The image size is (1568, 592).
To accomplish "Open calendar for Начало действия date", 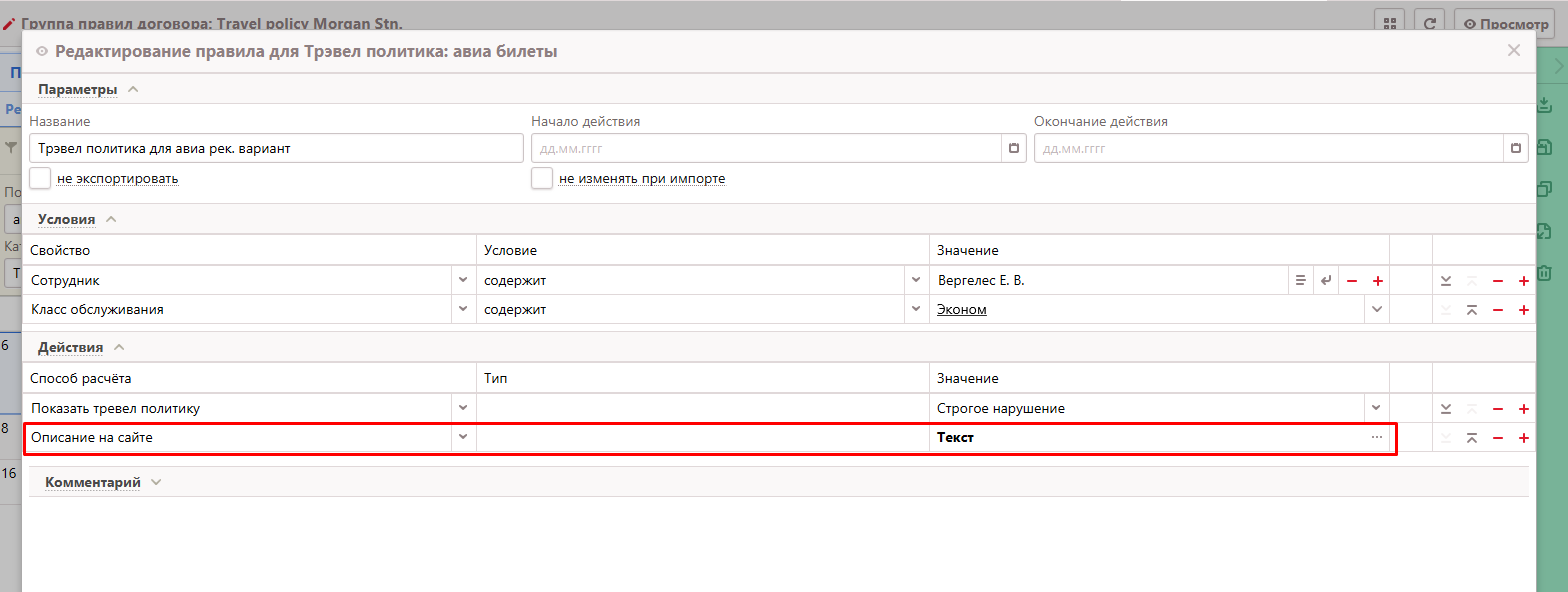I will (x=1014, y=148).
